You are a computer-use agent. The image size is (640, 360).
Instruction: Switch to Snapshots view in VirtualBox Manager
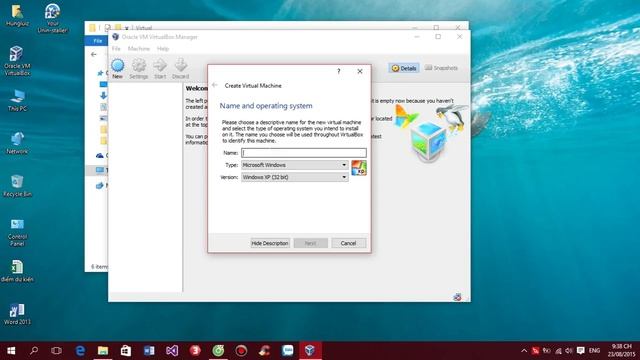pos(441,68)
